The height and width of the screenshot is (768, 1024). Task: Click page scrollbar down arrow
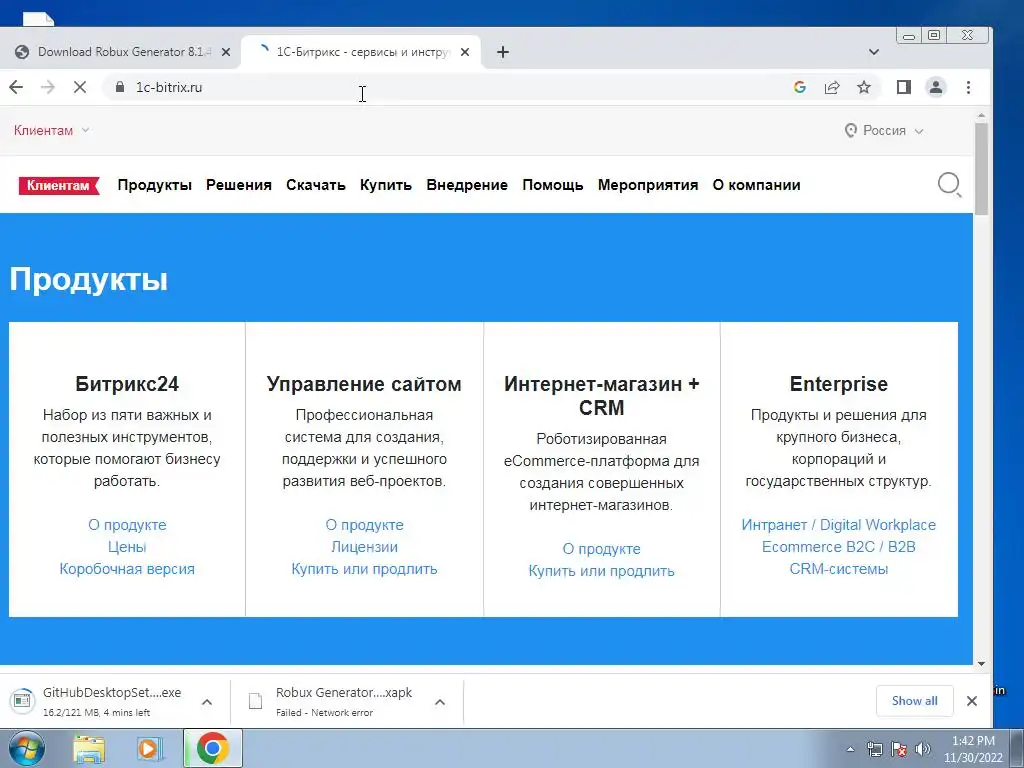coord(981,664)
